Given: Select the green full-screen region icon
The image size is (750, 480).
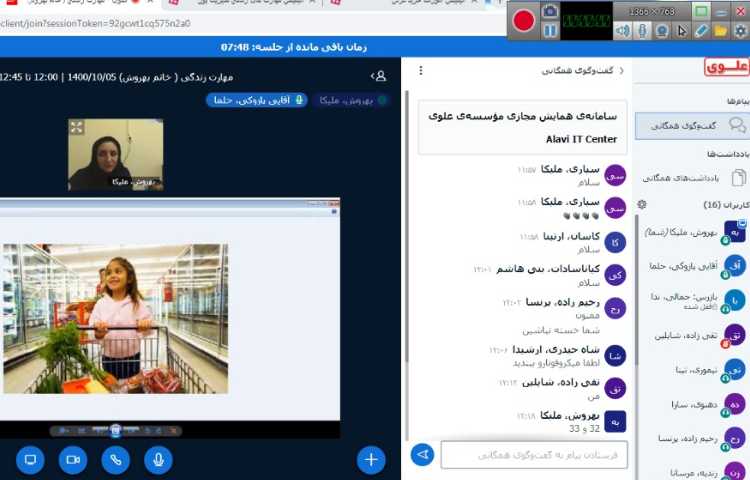Looking at the screenshot, I should pos(702,11).
